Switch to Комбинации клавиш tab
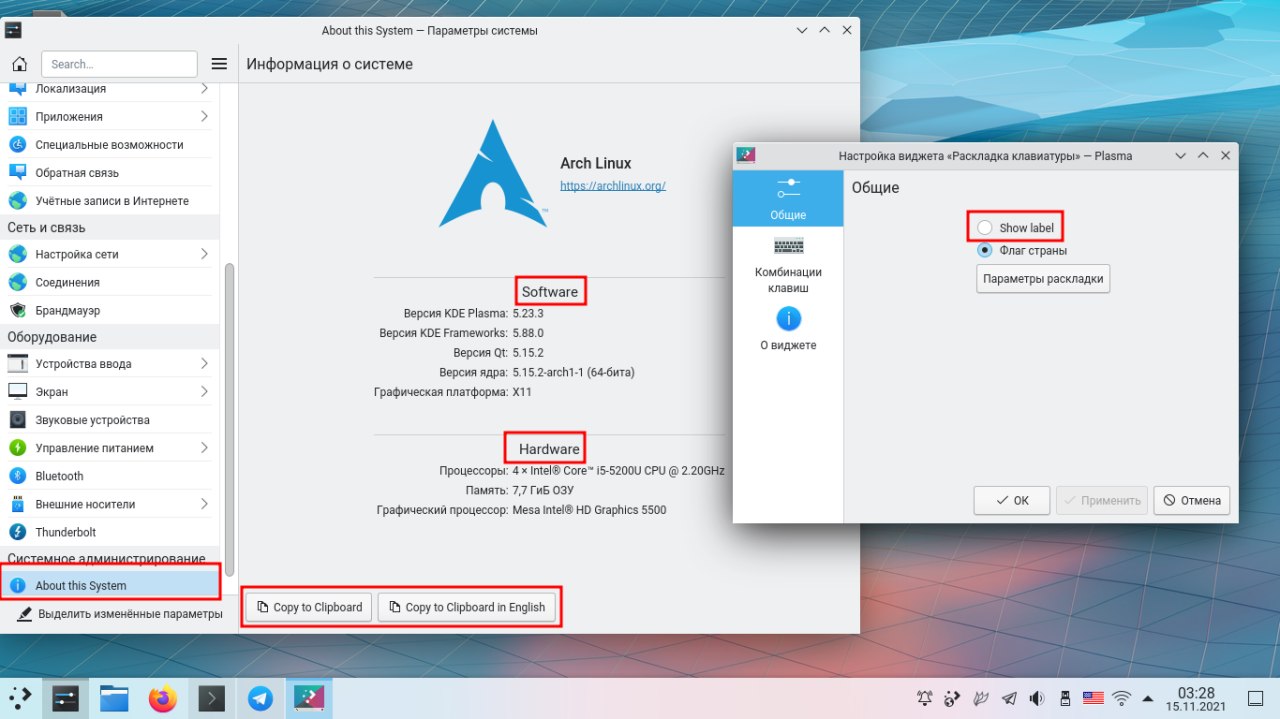Image resolution: width=1280 pixels, height=719 pixels. click(x=788, y=265)
